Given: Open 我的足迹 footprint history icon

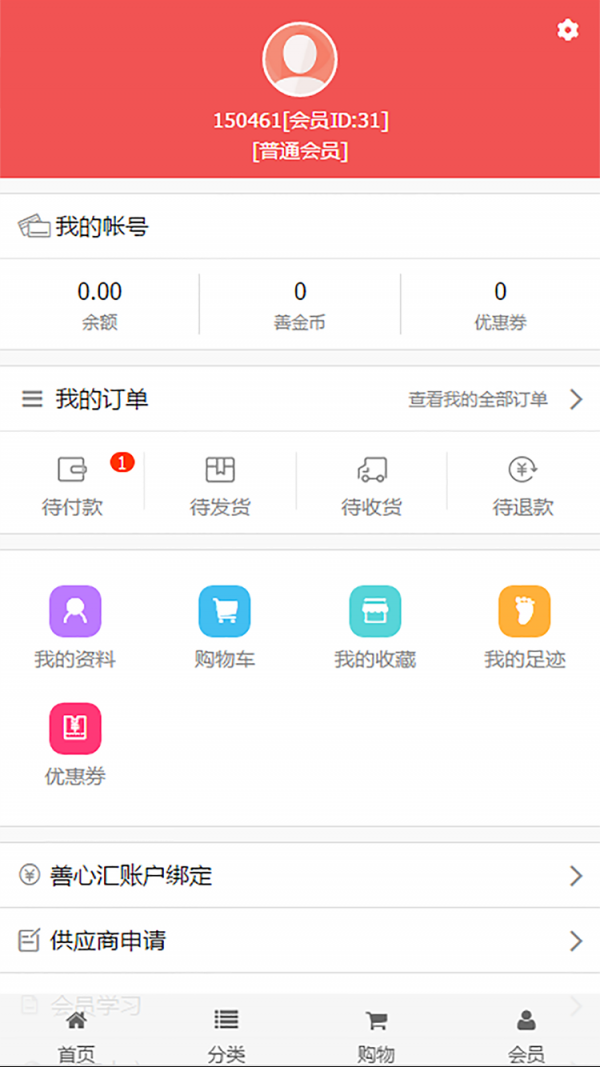Looking at the screenshot, I should tap(525, 611).
